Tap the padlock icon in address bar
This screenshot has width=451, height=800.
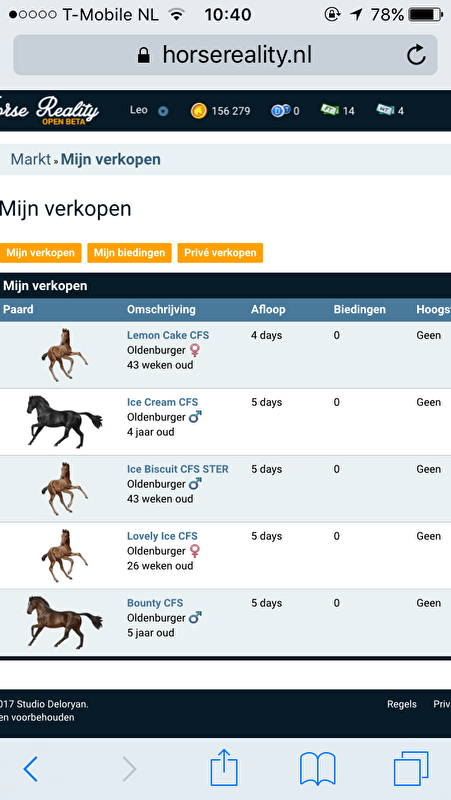tap(144, 55)
